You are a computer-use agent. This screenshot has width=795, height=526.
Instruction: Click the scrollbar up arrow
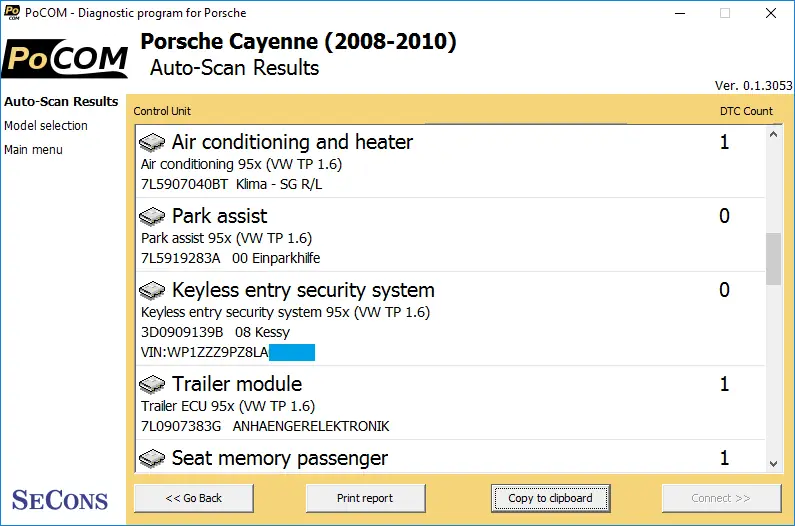773,134
